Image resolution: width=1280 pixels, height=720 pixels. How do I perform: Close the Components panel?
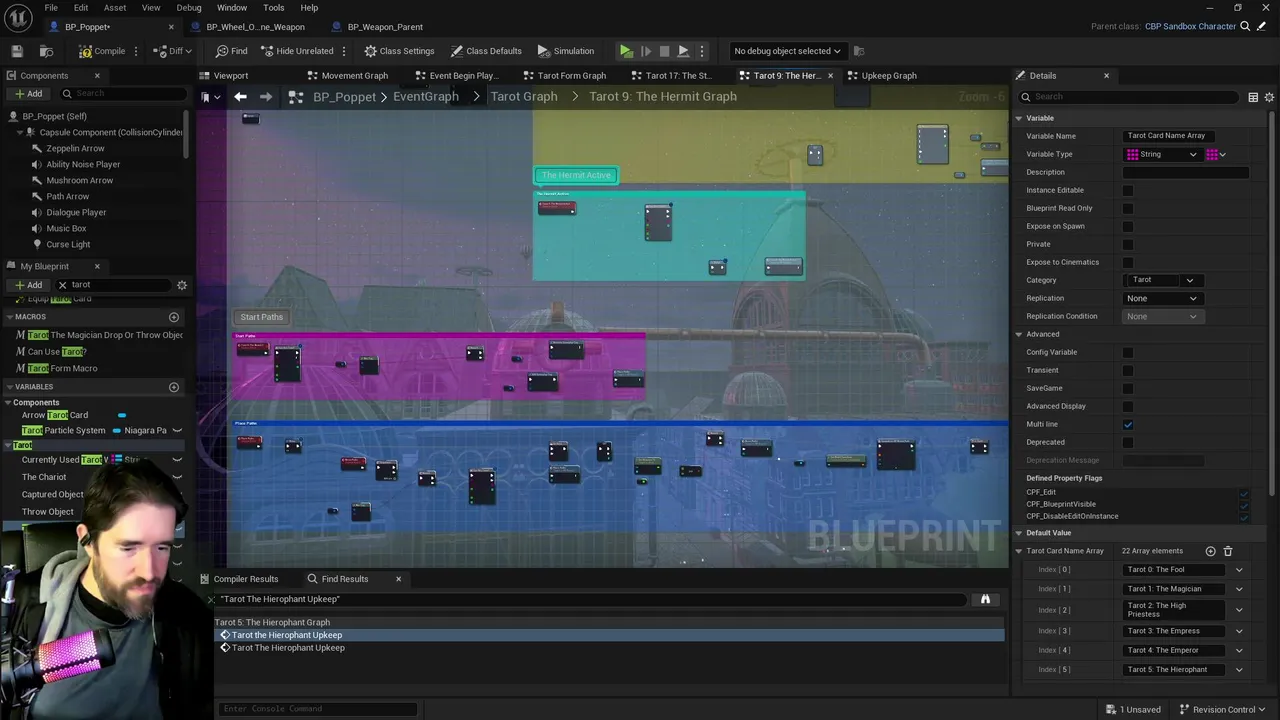[97, 76]
